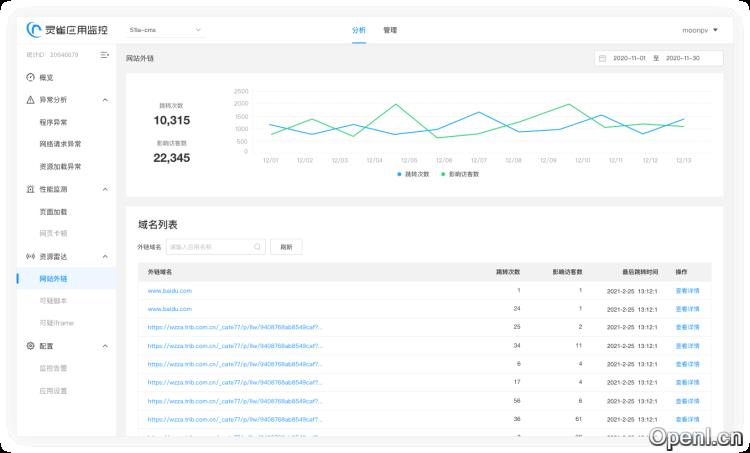Click the 外链域名 search input field

point(208,246)
